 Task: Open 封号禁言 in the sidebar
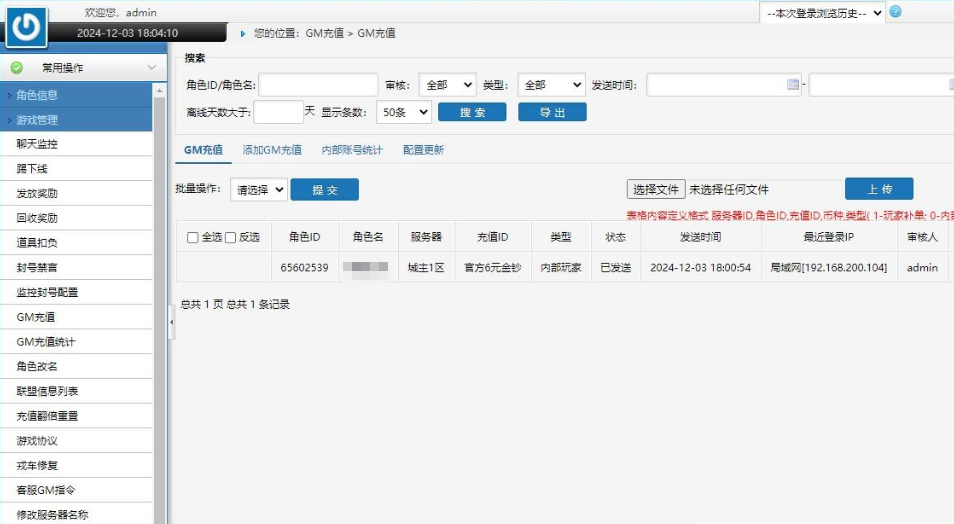click(76, 267)
